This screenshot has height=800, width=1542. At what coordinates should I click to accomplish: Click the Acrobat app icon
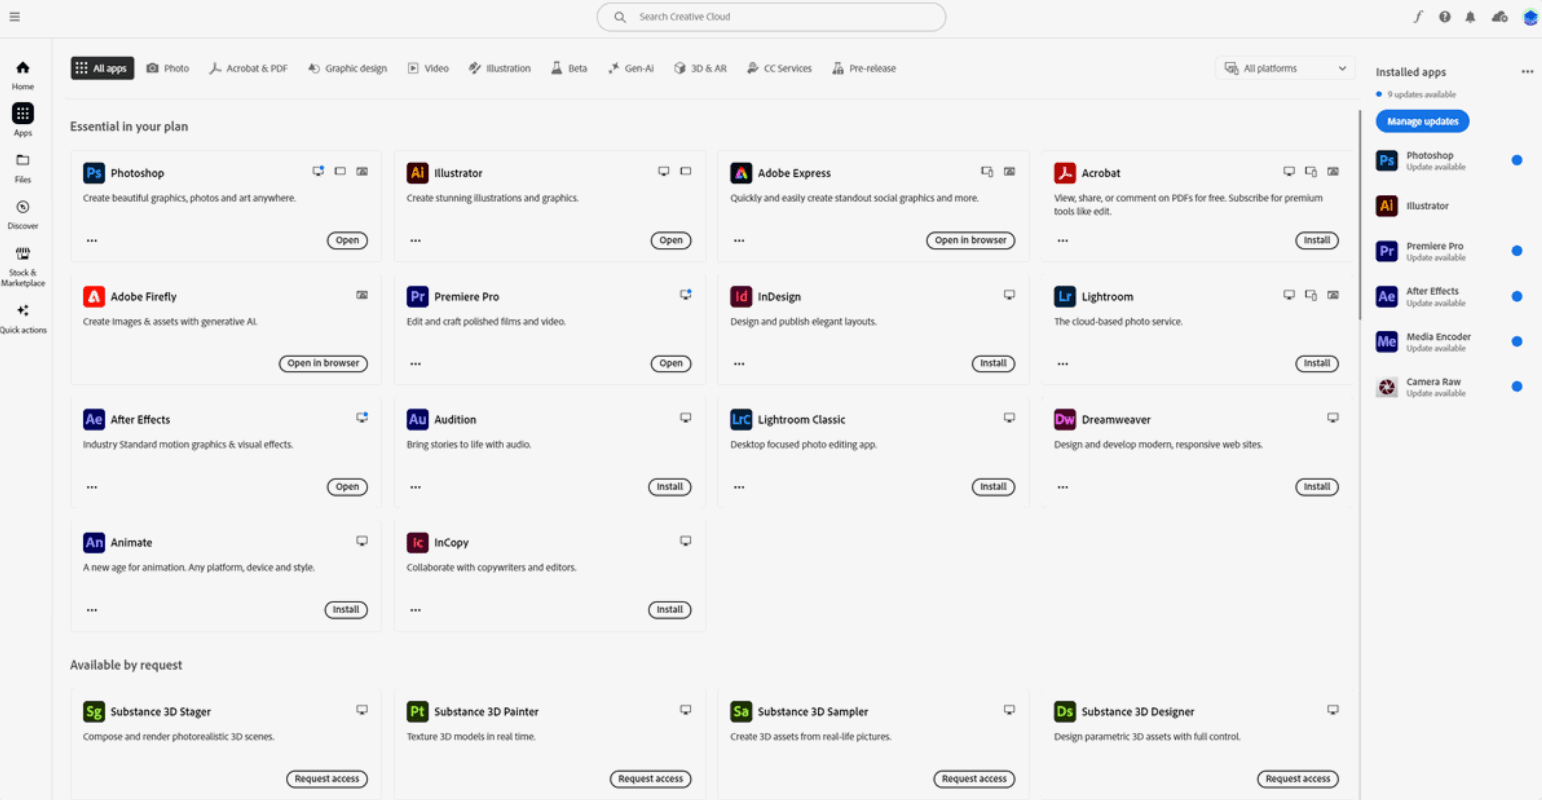tap(1065, 173)
